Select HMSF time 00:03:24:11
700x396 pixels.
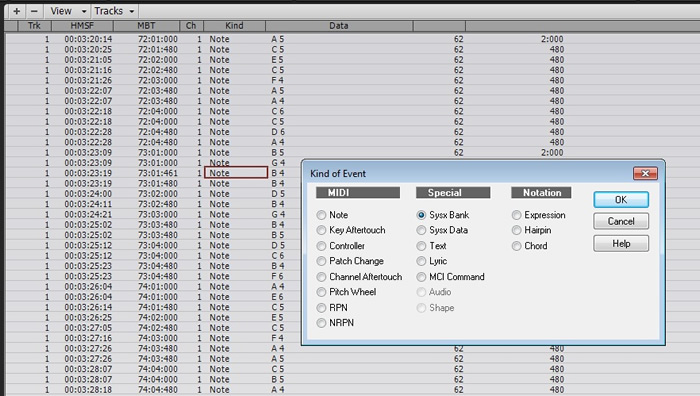(88, 204)
